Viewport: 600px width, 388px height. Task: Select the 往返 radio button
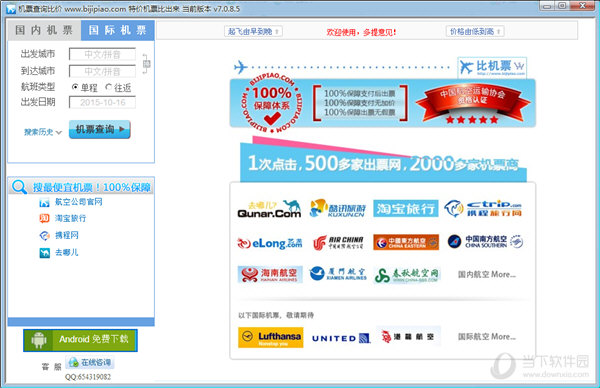tap(108, 87)
